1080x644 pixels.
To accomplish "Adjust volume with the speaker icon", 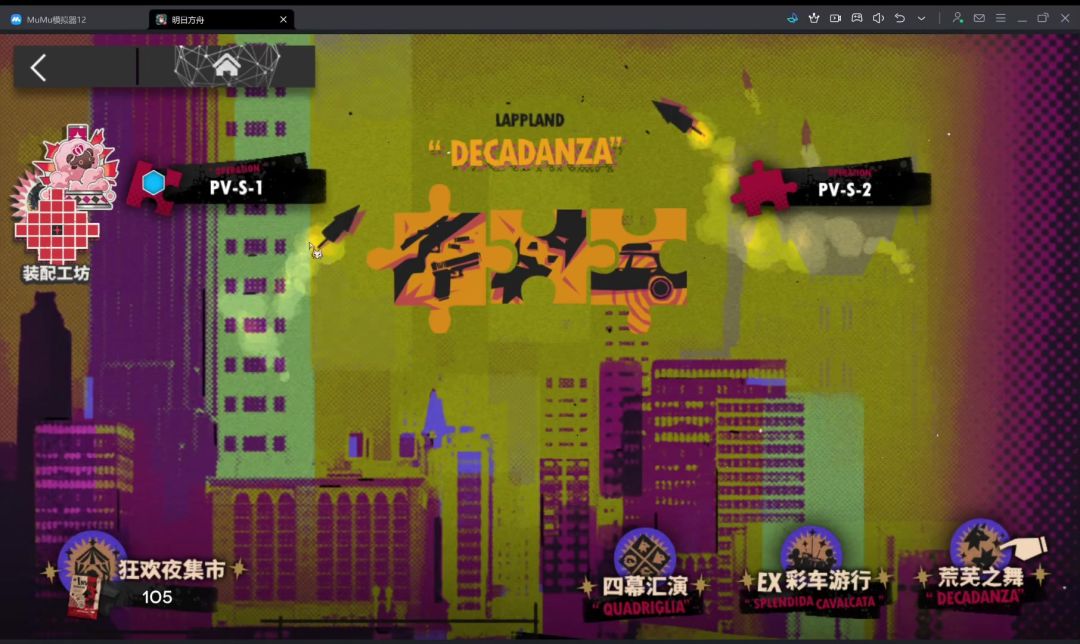I will point(878,19).
